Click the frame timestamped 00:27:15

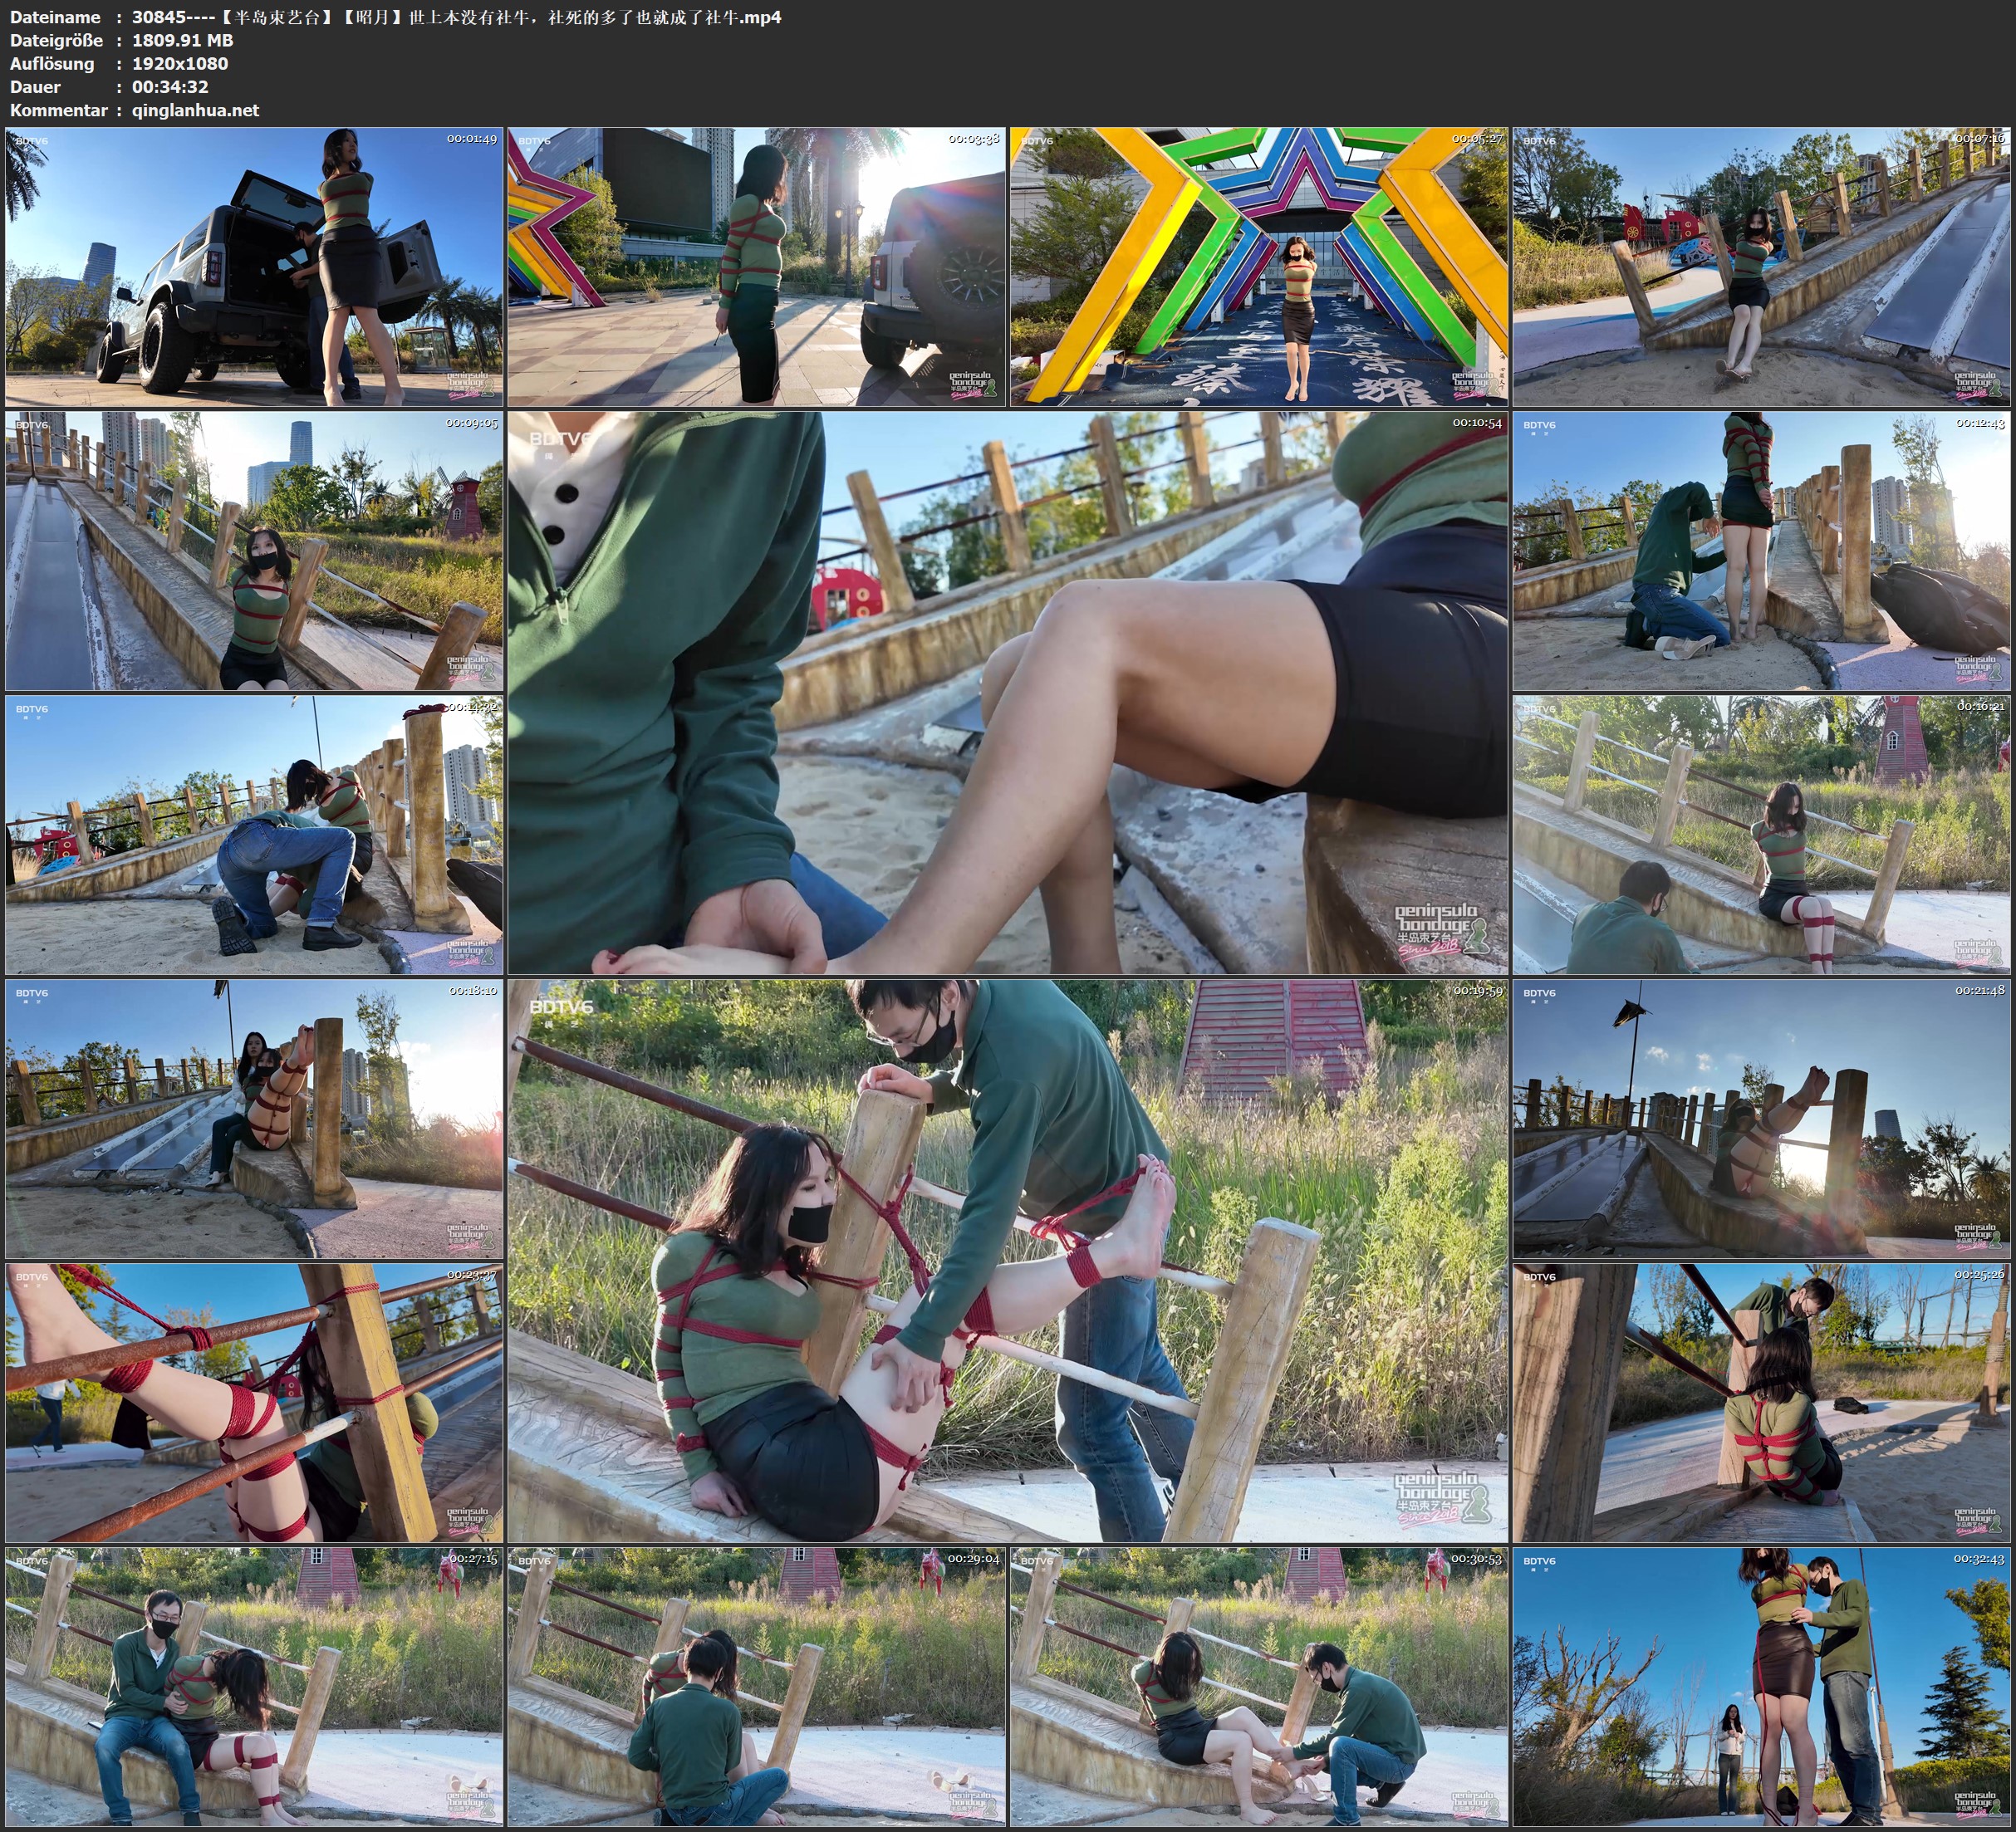254,1686
